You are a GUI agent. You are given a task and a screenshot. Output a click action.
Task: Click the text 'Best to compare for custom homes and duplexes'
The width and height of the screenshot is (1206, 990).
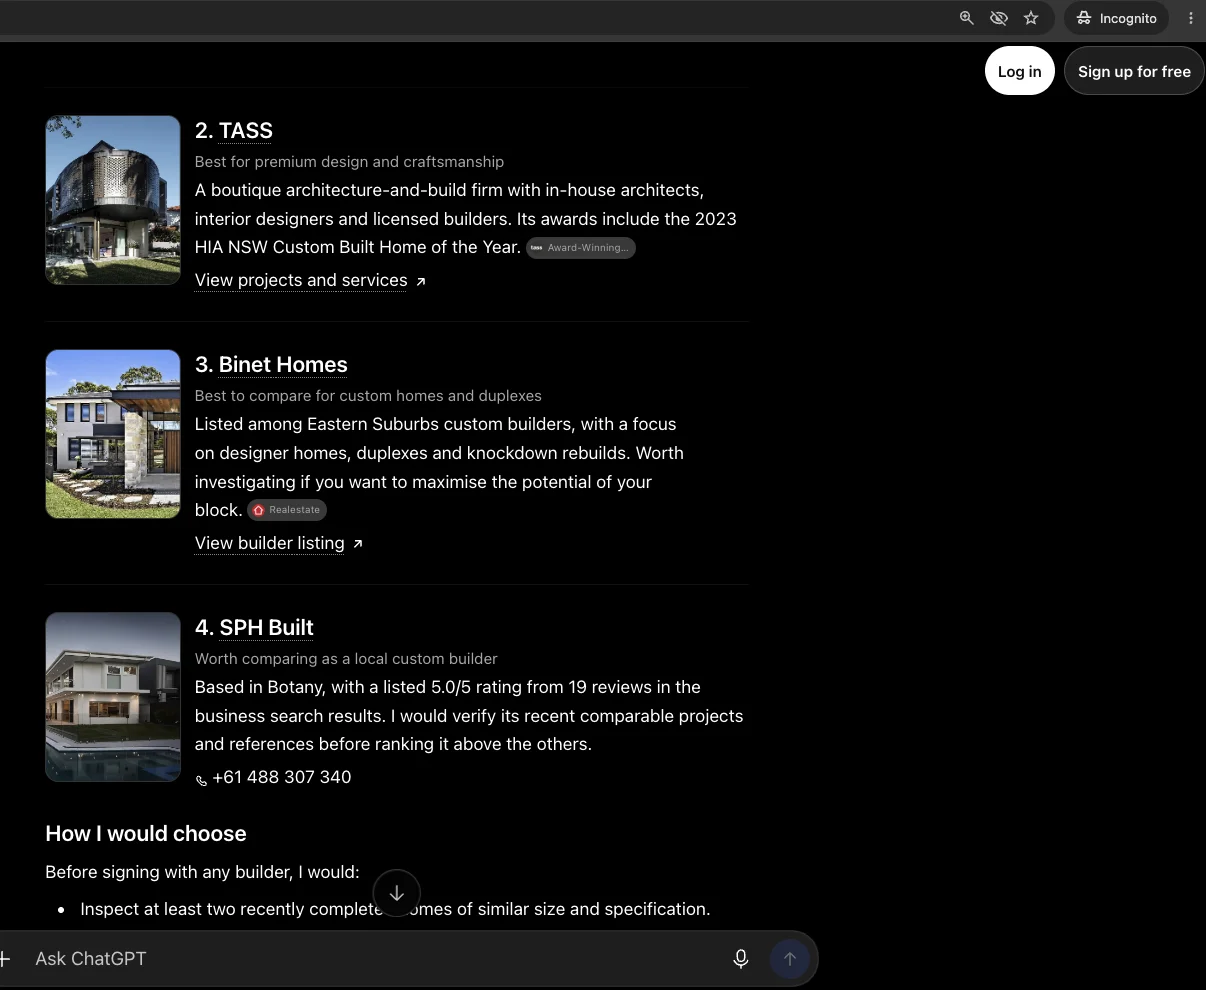tap(368, 396)
